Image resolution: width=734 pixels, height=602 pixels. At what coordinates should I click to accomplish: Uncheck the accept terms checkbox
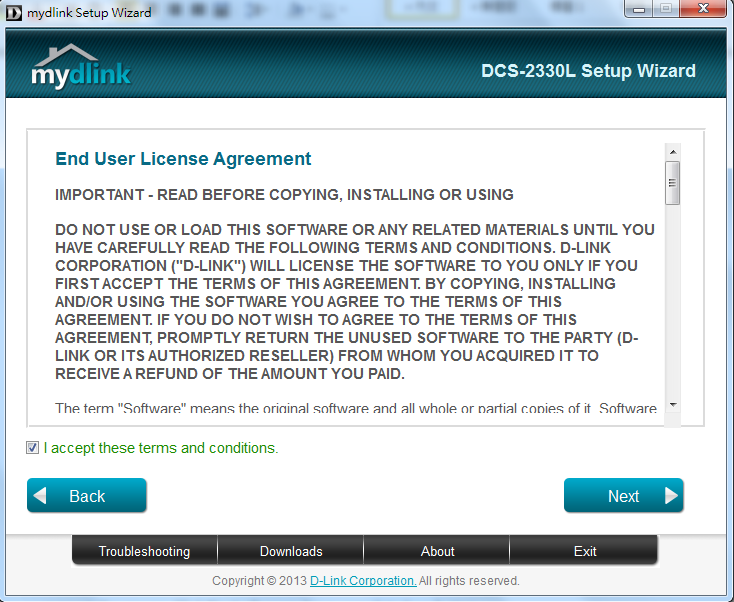click(33, 448)
